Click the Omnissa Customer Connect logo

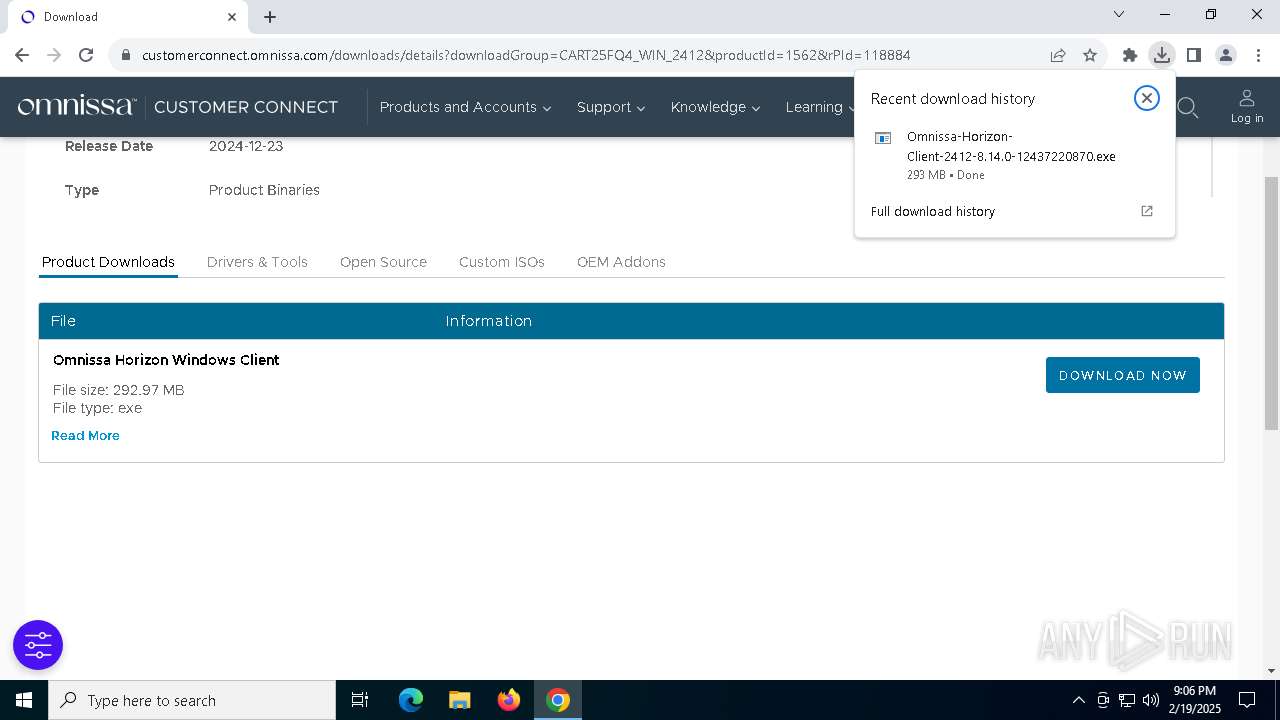(x=178, y=106)
